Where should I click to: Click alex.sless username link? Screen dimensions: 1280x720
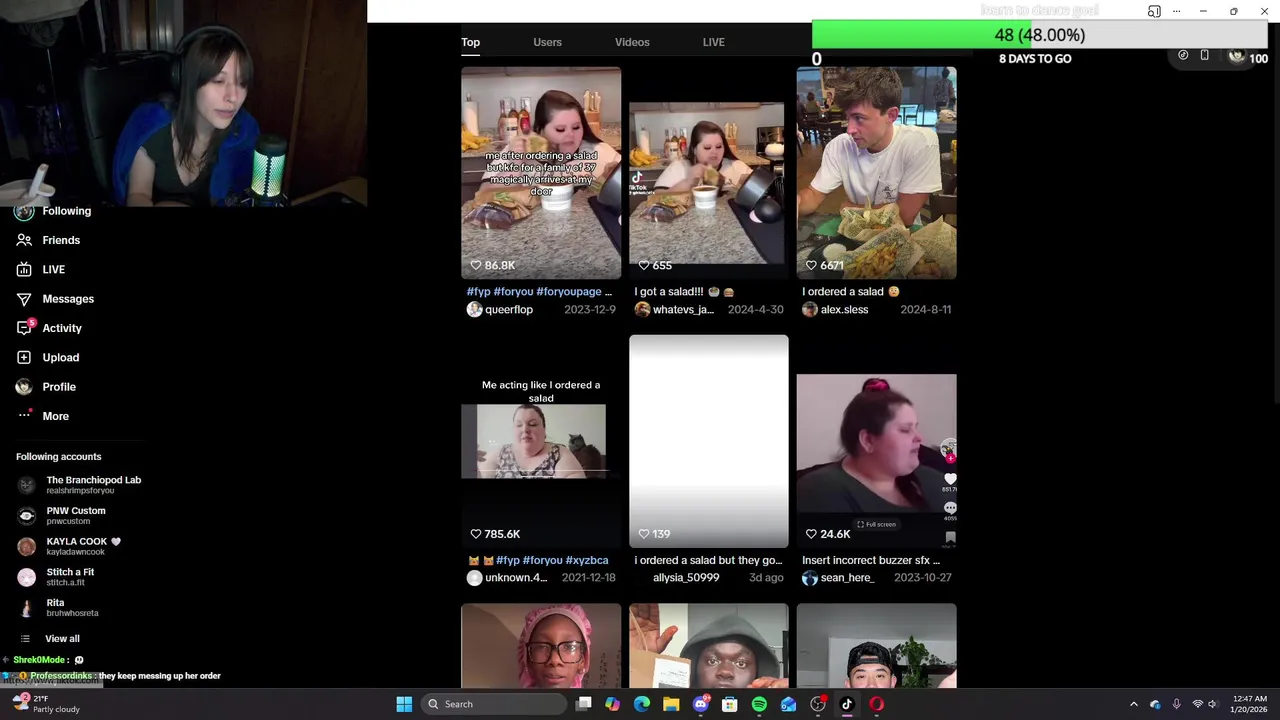click(x=845, y=310)
